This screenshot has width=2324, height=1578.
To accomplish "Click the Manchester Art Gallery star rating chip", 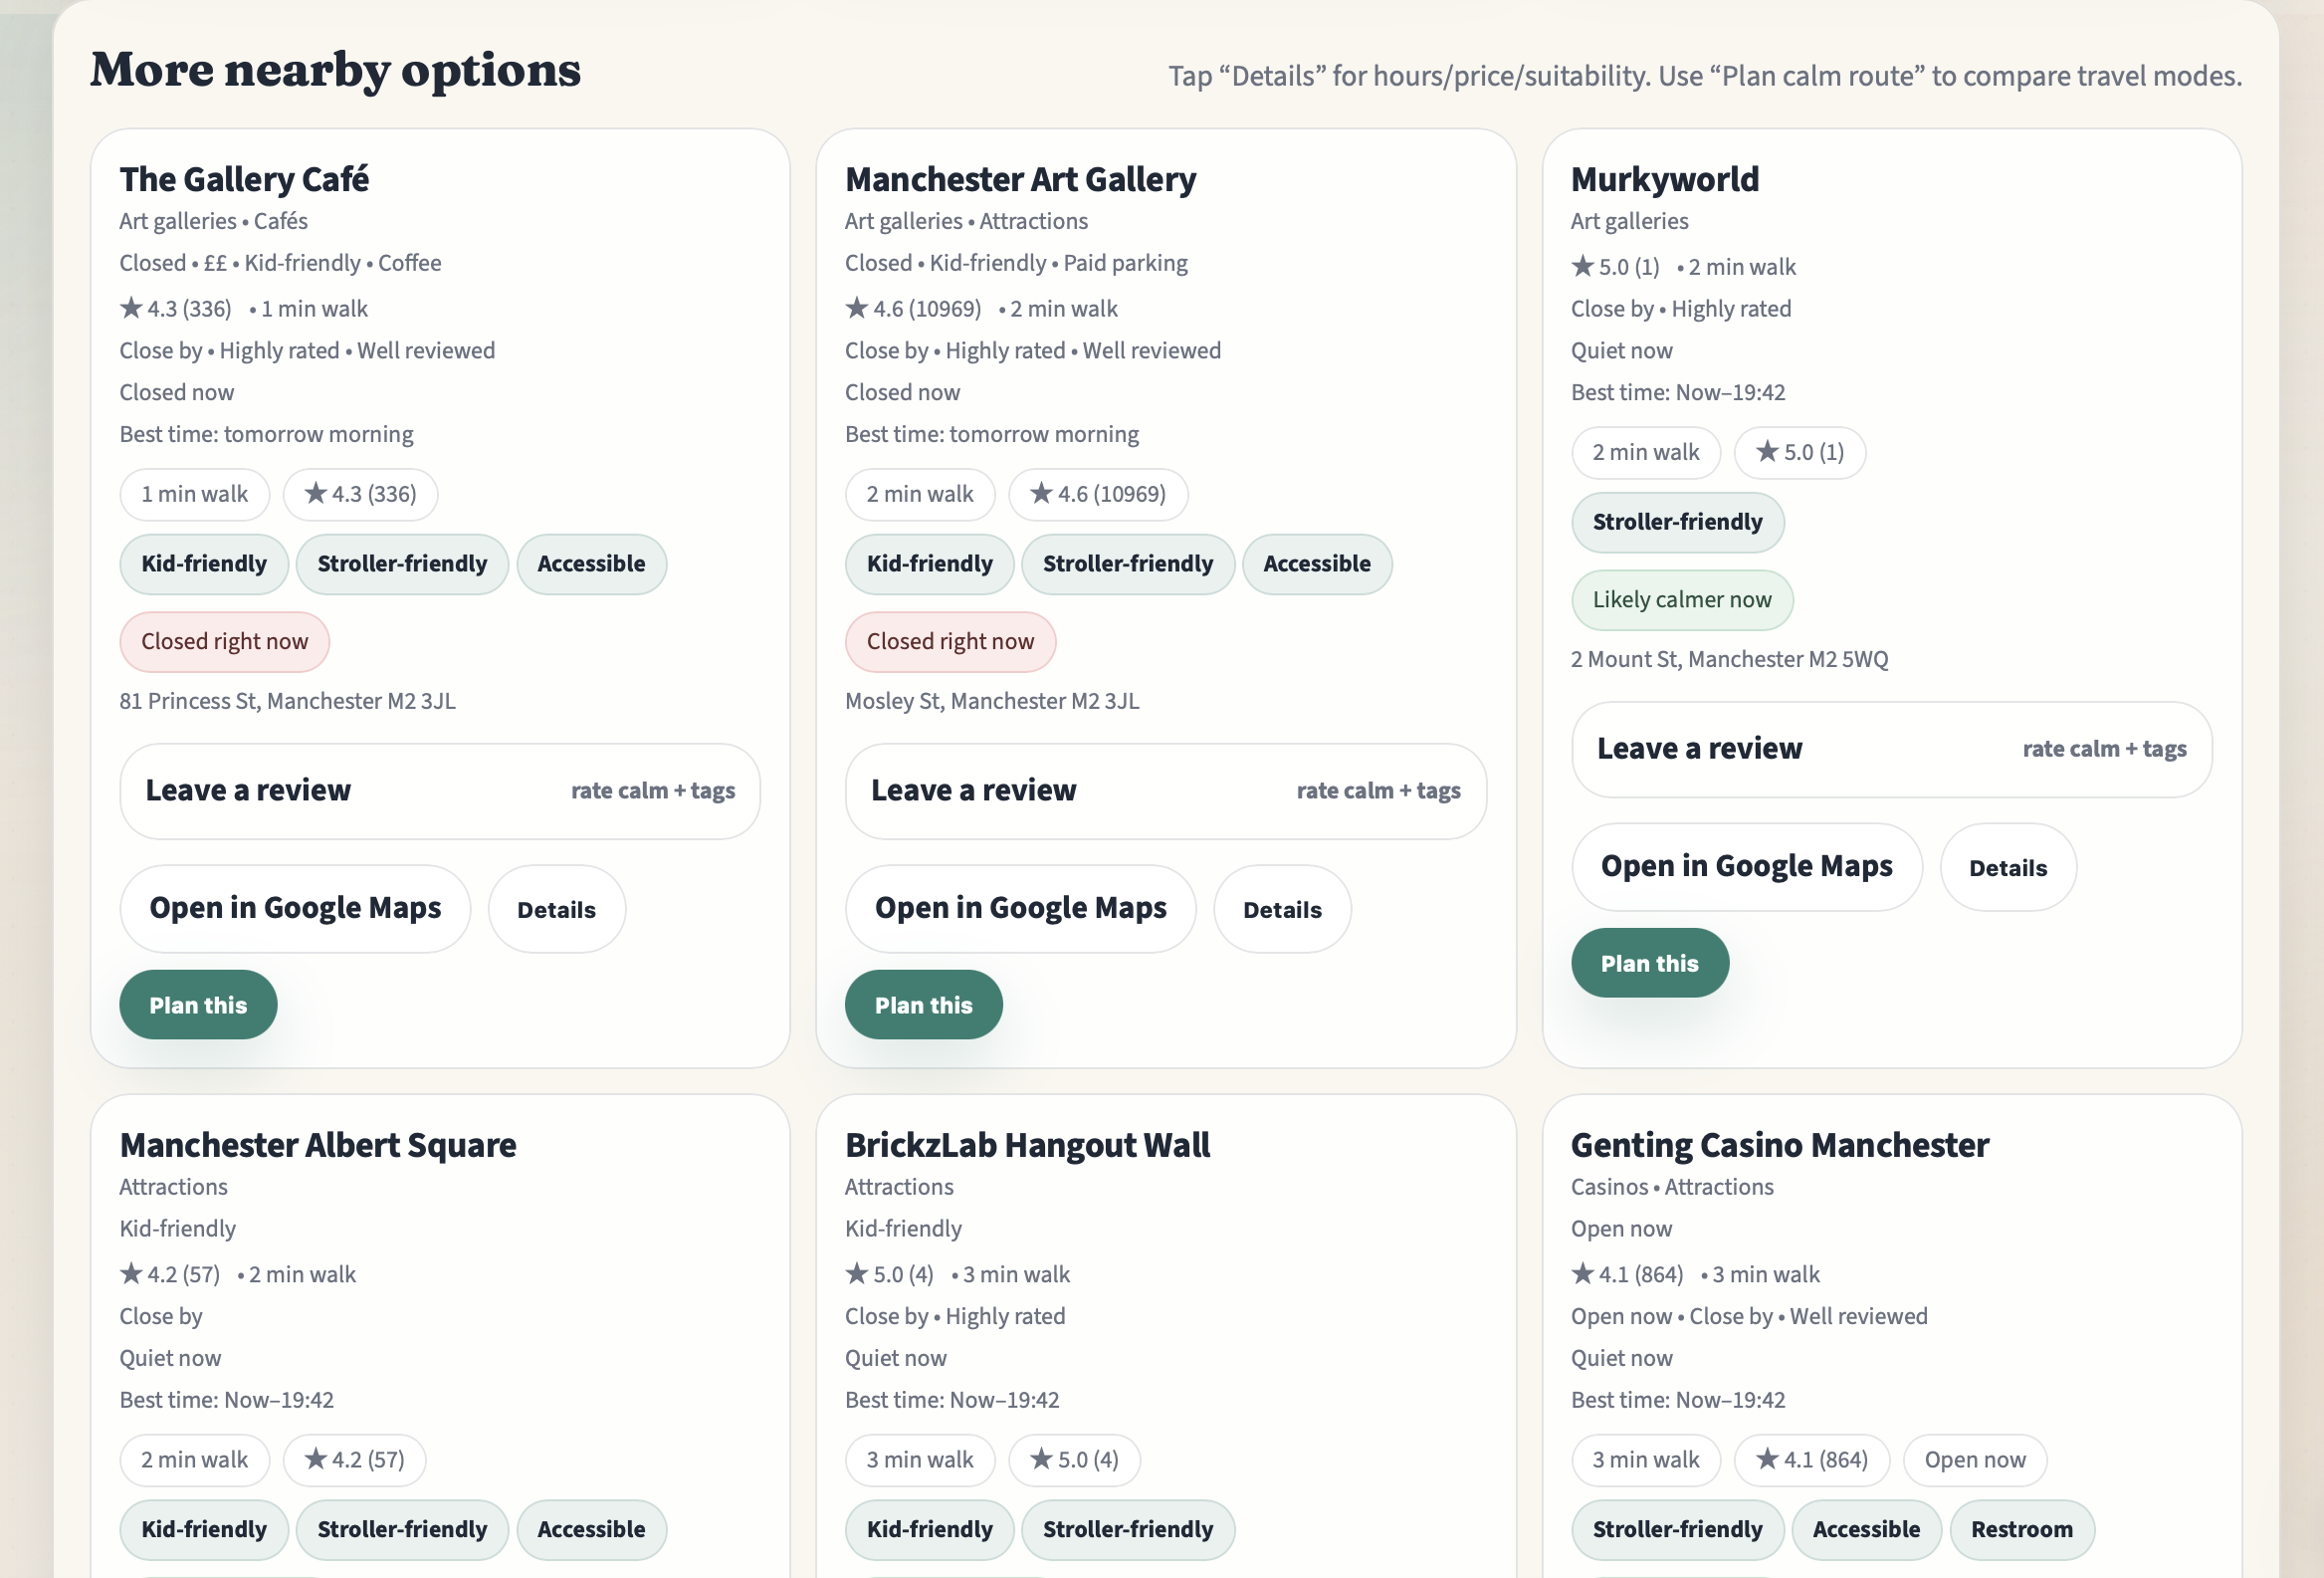I will (x=1097, y=494).
